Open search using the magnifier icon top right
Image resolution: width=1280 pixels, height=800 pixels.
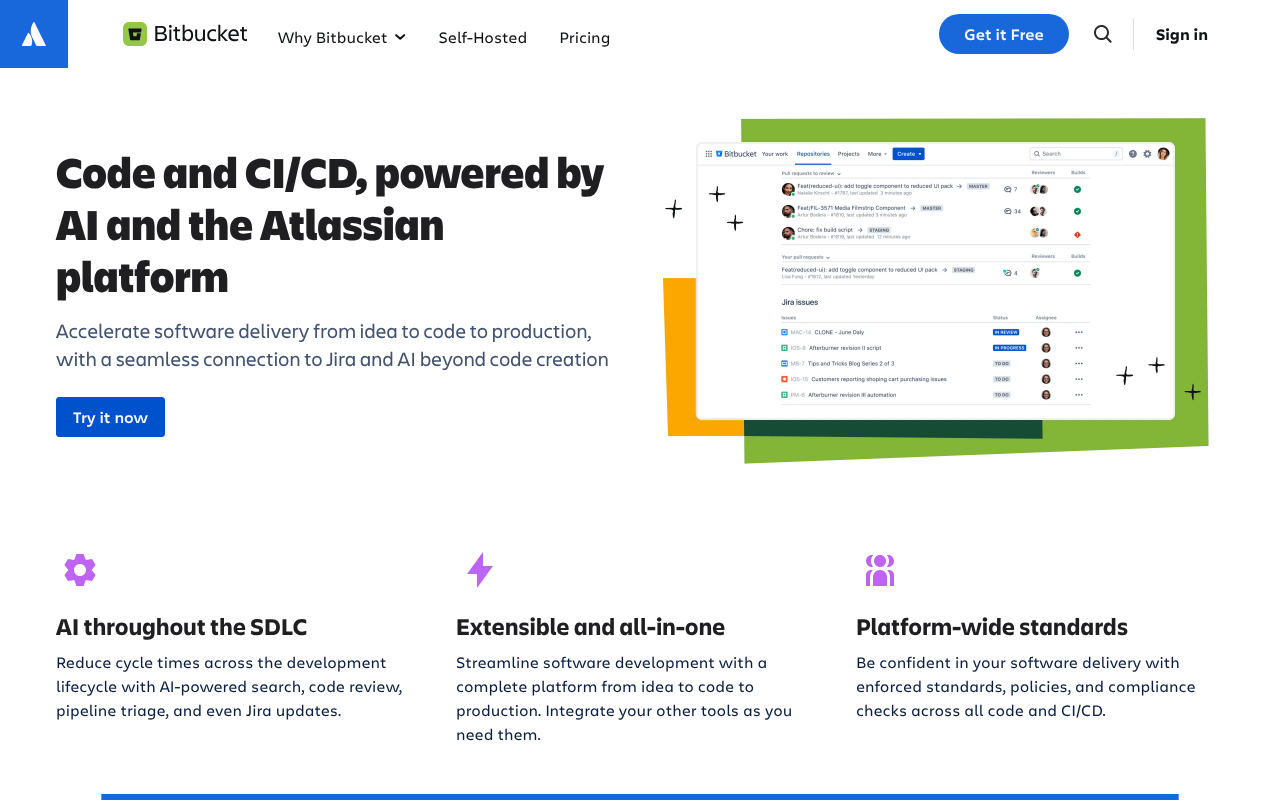1102,33
